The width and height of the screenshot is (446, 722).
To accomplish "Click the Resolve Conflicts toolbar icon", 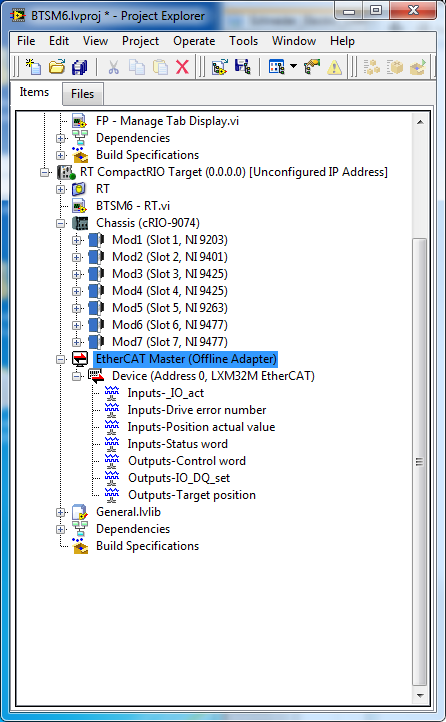I will point(312,67).
